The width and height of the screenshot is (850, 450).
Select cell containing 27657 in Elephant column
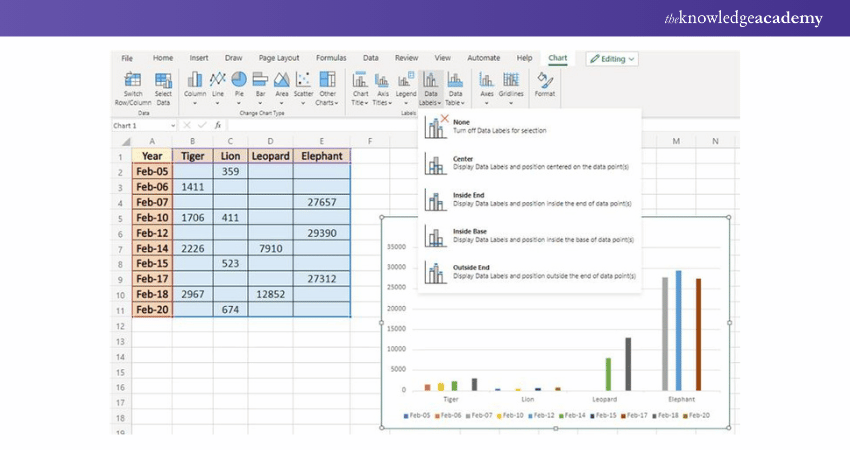point(321,202)
